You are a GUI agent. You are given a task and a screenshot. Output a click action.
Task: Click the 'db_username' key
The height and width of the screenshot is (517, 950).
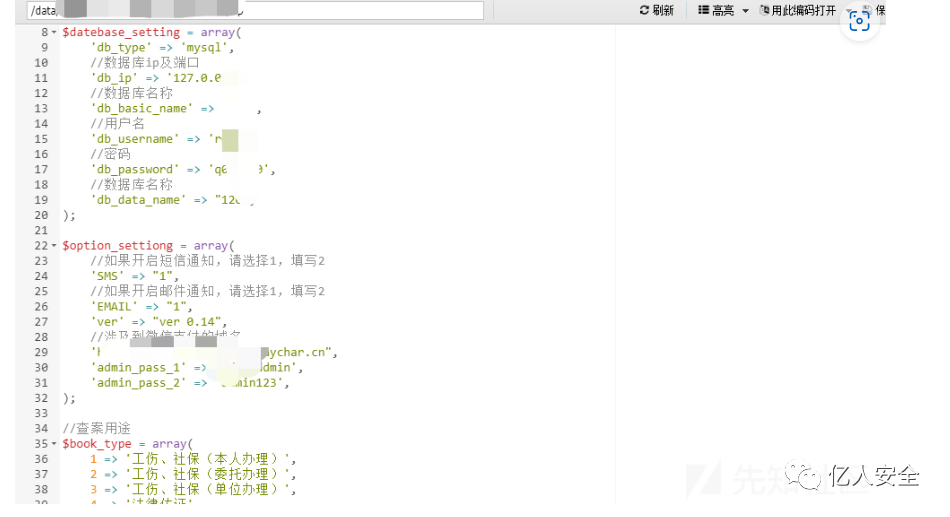[x=135, y=139]
